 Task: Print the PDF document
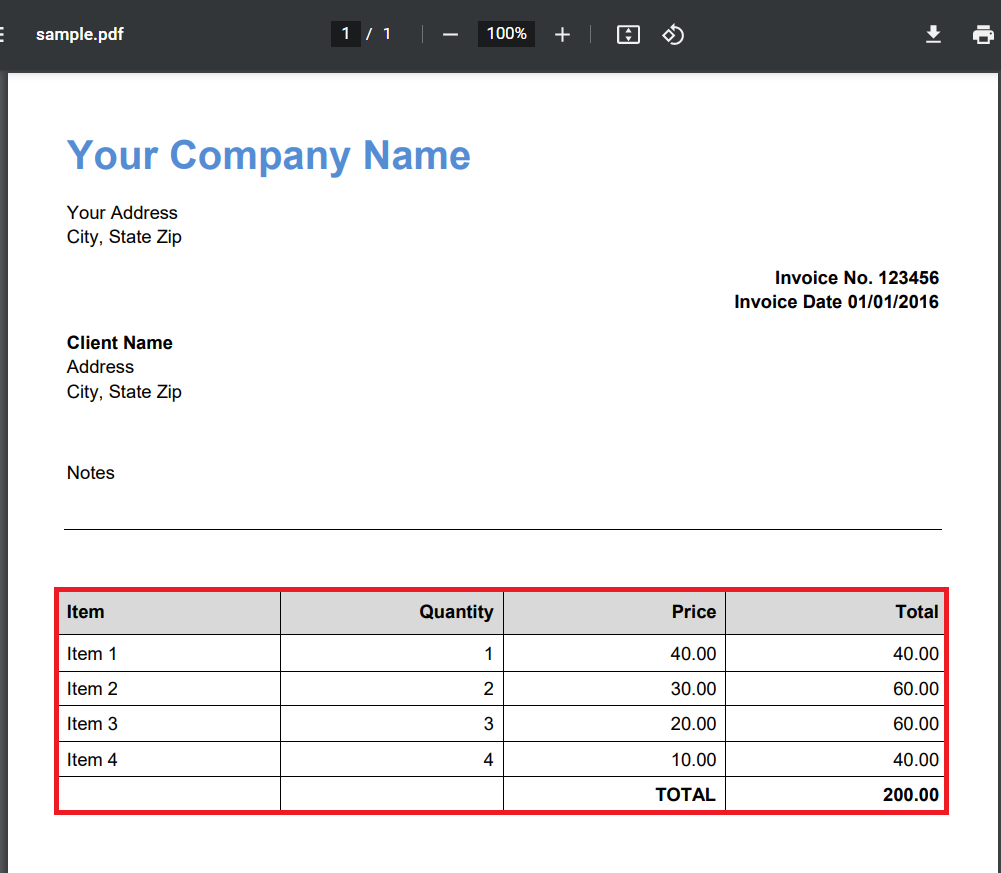pos(983,34)
